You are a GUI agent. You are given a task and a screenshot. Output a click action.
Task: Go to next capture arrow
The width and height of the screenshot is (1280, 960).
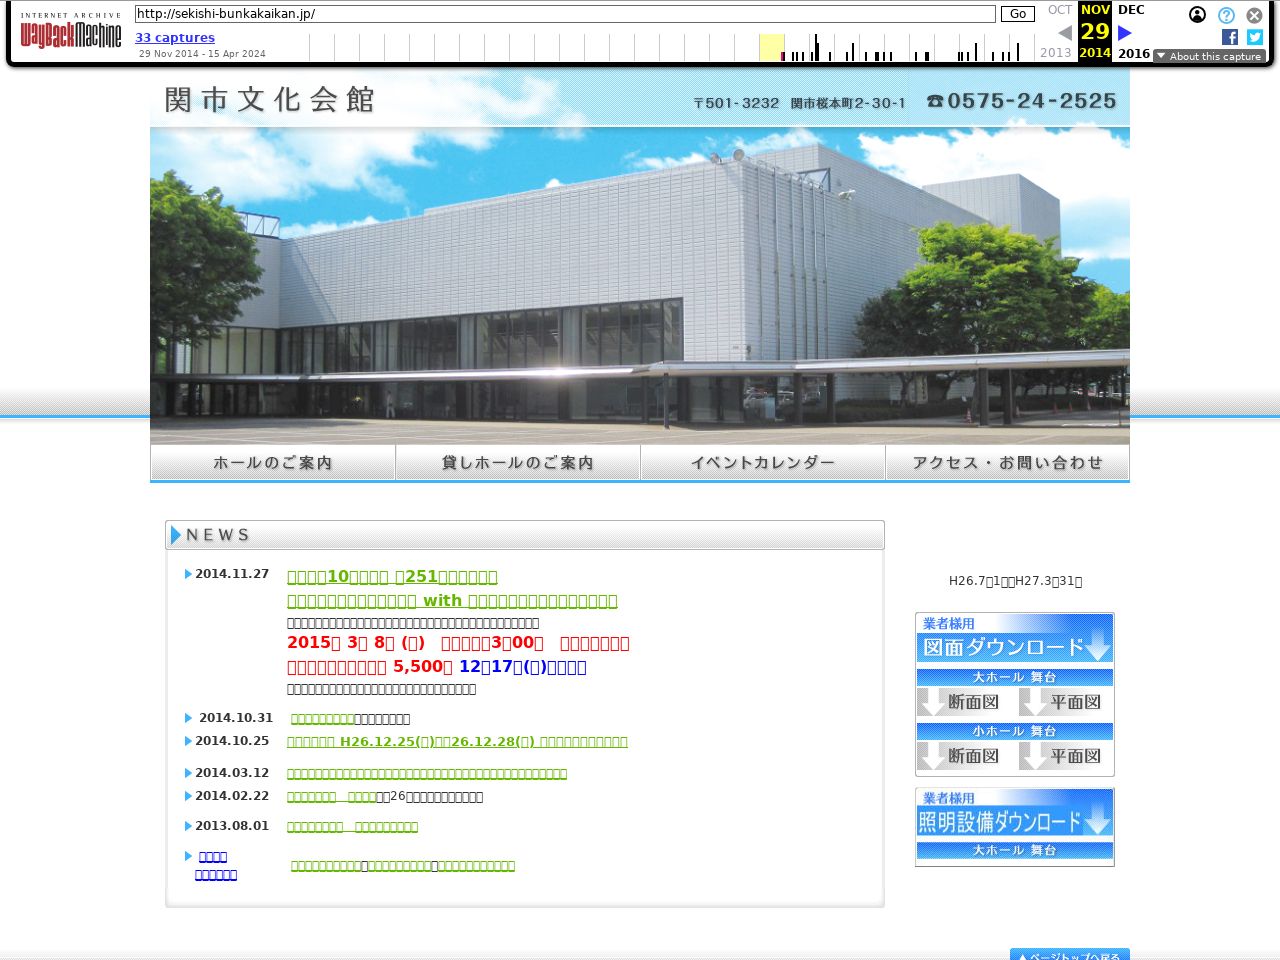tap(1124, 33)
